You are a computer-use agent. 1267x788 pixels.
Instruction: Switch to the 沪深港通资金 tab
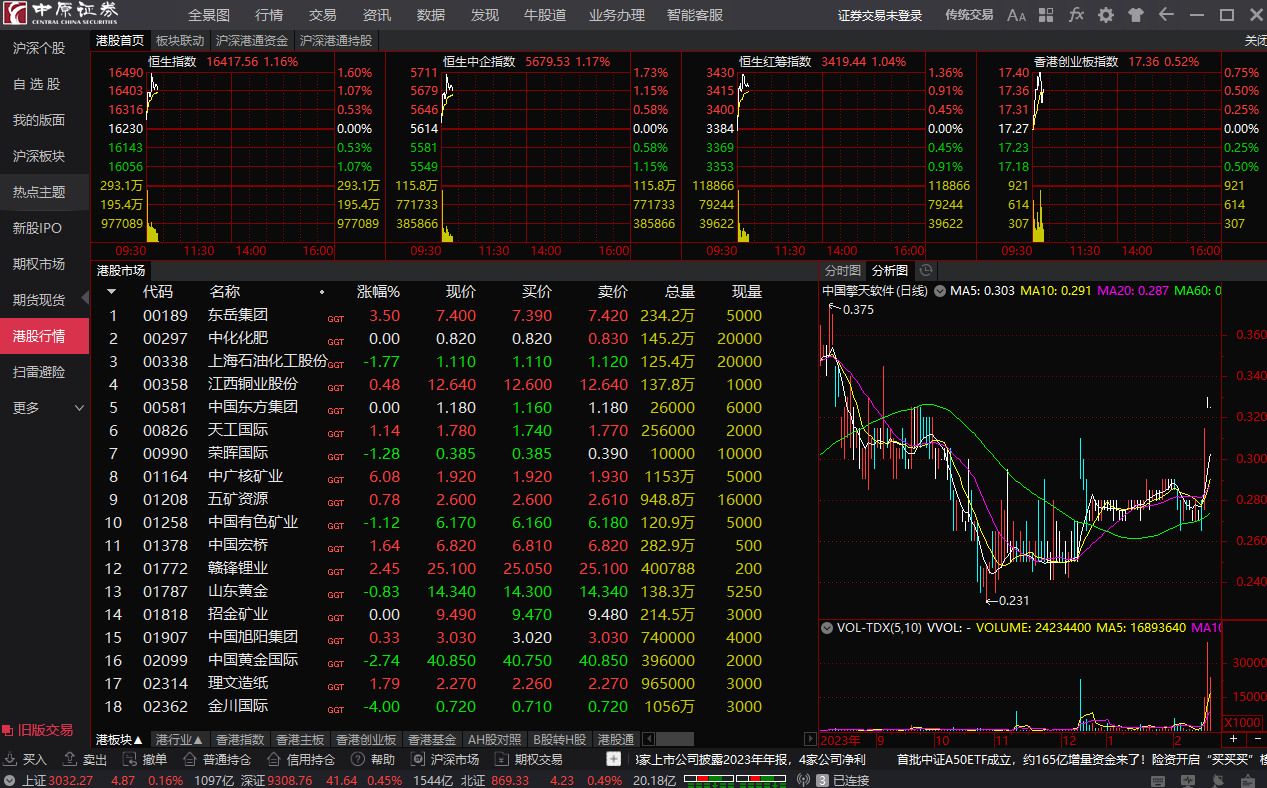pyautogui.click(x=252, y=41)
